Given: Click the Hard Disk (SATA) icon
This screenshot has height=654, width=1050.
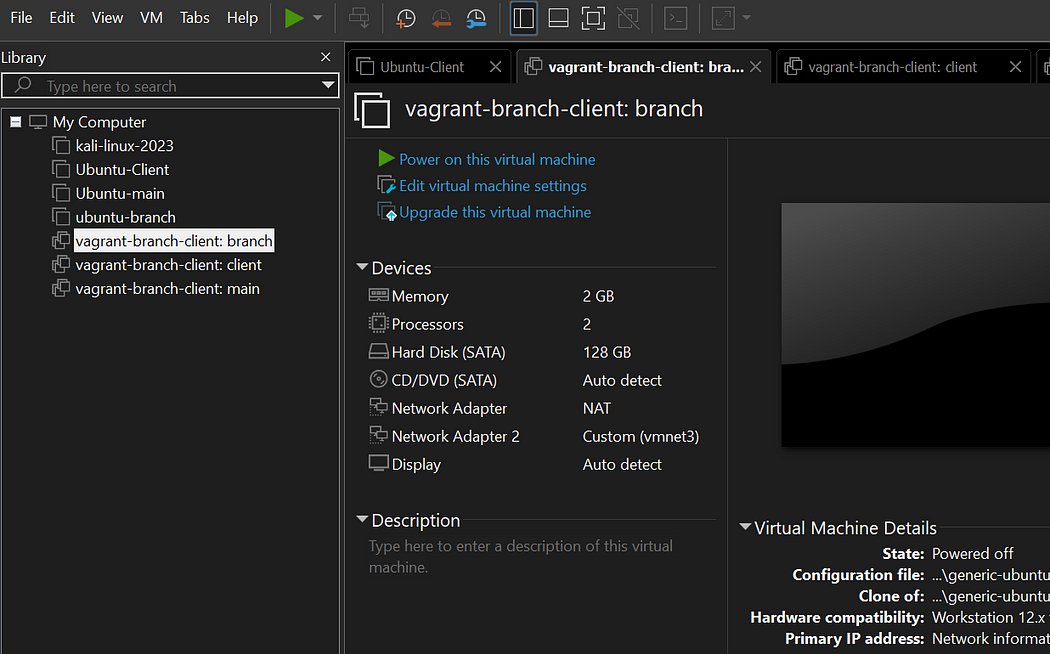Looking at the screenshot, I should 378,351.
